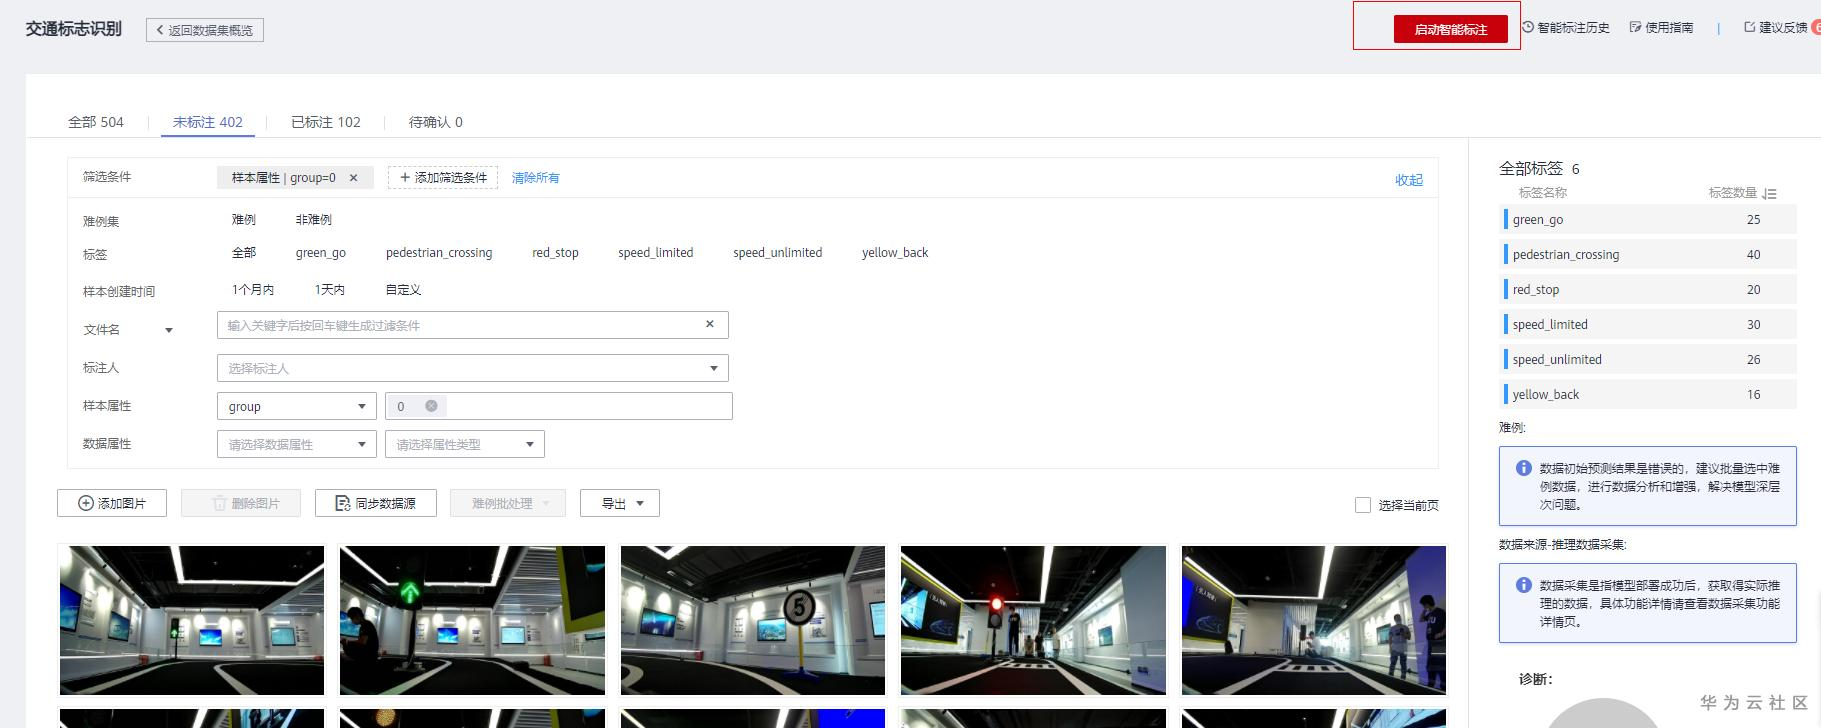The width and height of the screenshot is (1821, 728).
Task: Click the sort icon beside 标签数量
Action: click(x=1770, y=193)
